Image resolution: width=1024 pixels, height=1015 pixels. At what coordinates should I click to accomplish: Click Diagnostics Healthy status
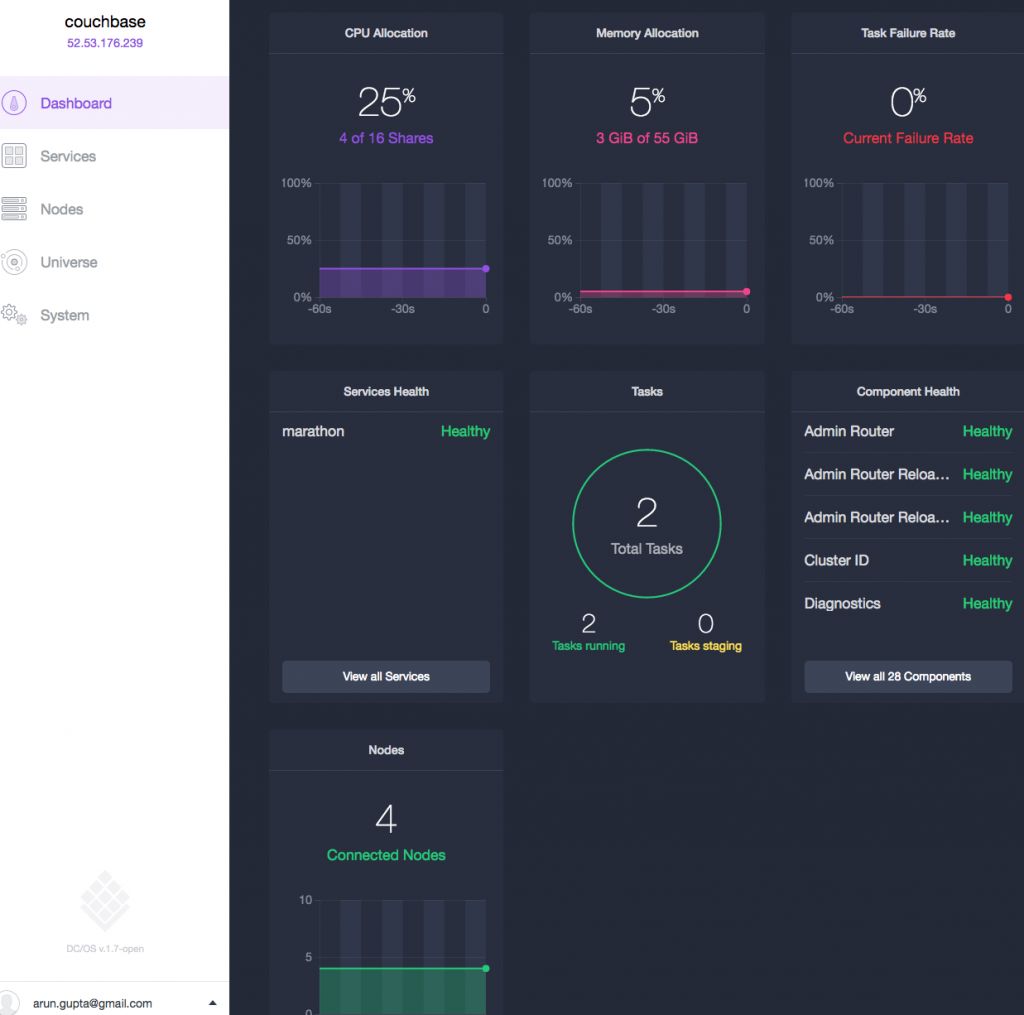click(987, 604)
